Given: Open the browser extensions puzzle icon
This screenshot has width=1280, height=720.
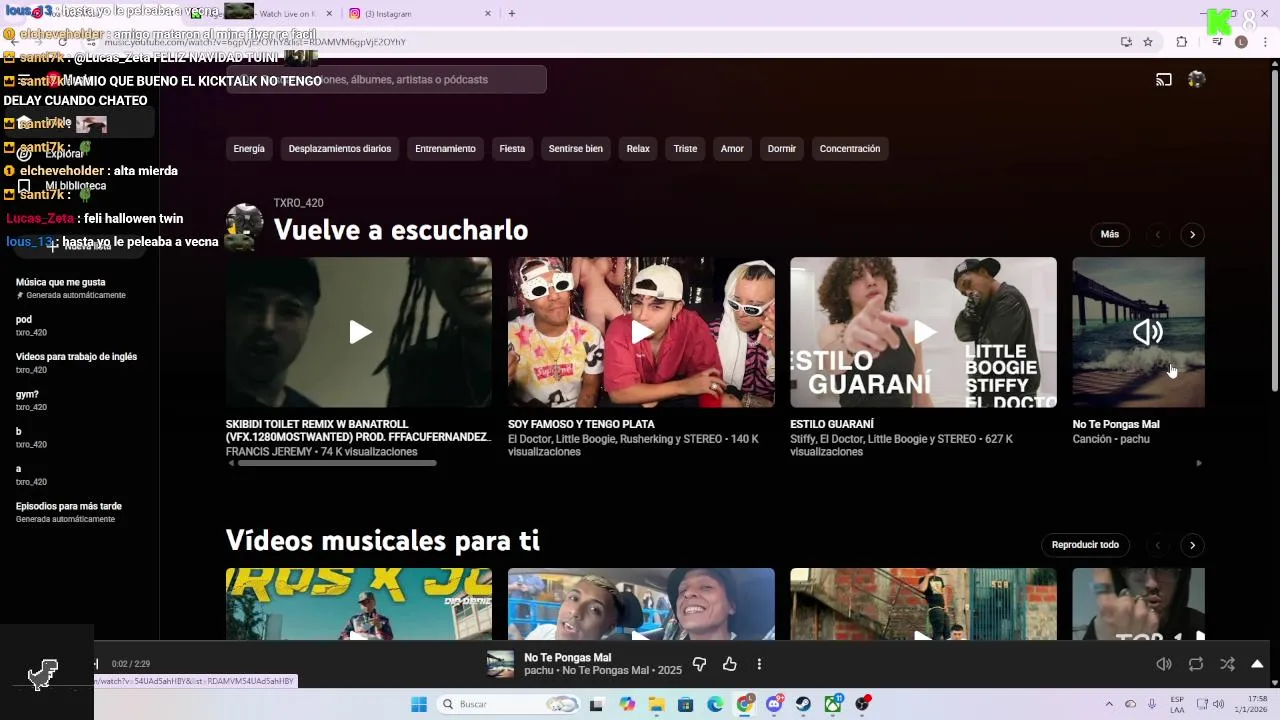Looking at the screenshot, I should [1182, 42].
